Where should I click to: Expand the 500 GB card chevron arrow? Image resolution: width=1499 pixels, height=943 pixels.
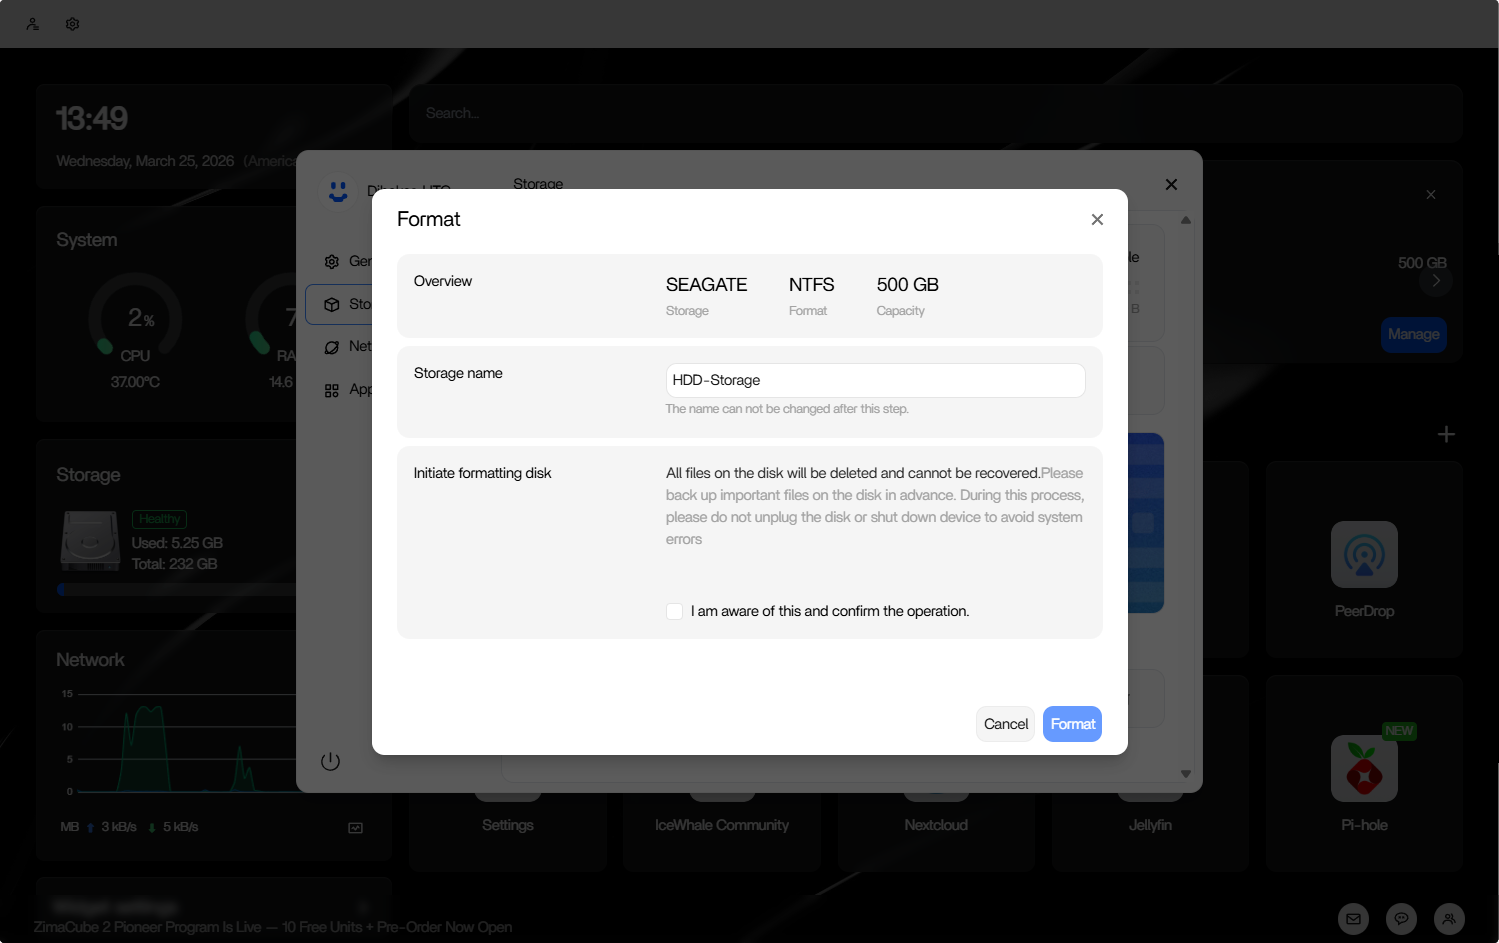1436,281
